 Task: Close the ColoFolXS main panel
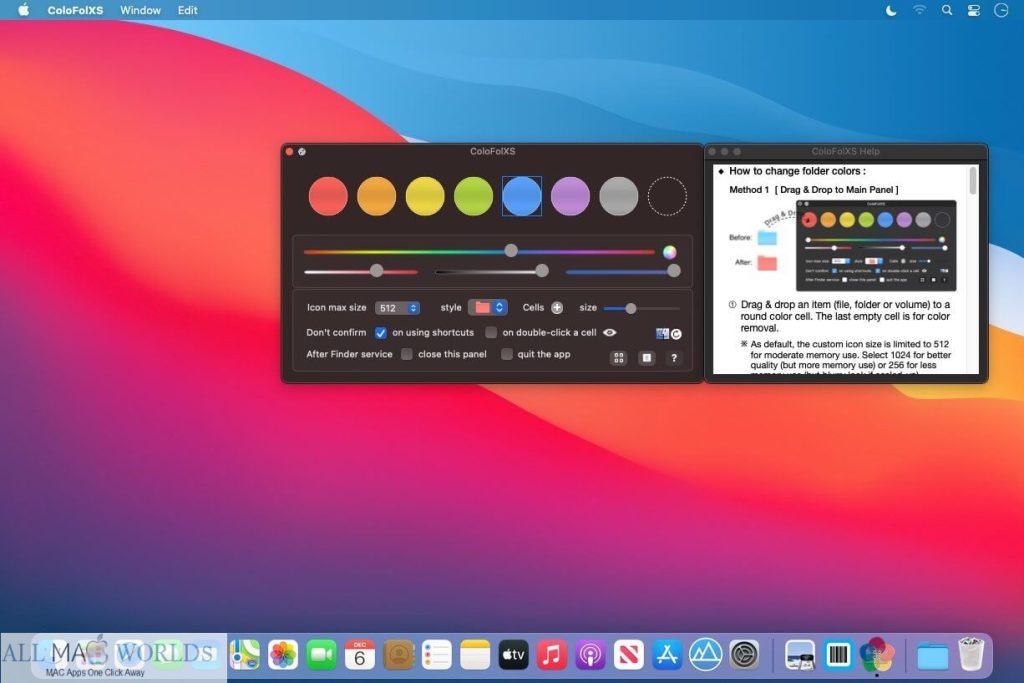289,151
